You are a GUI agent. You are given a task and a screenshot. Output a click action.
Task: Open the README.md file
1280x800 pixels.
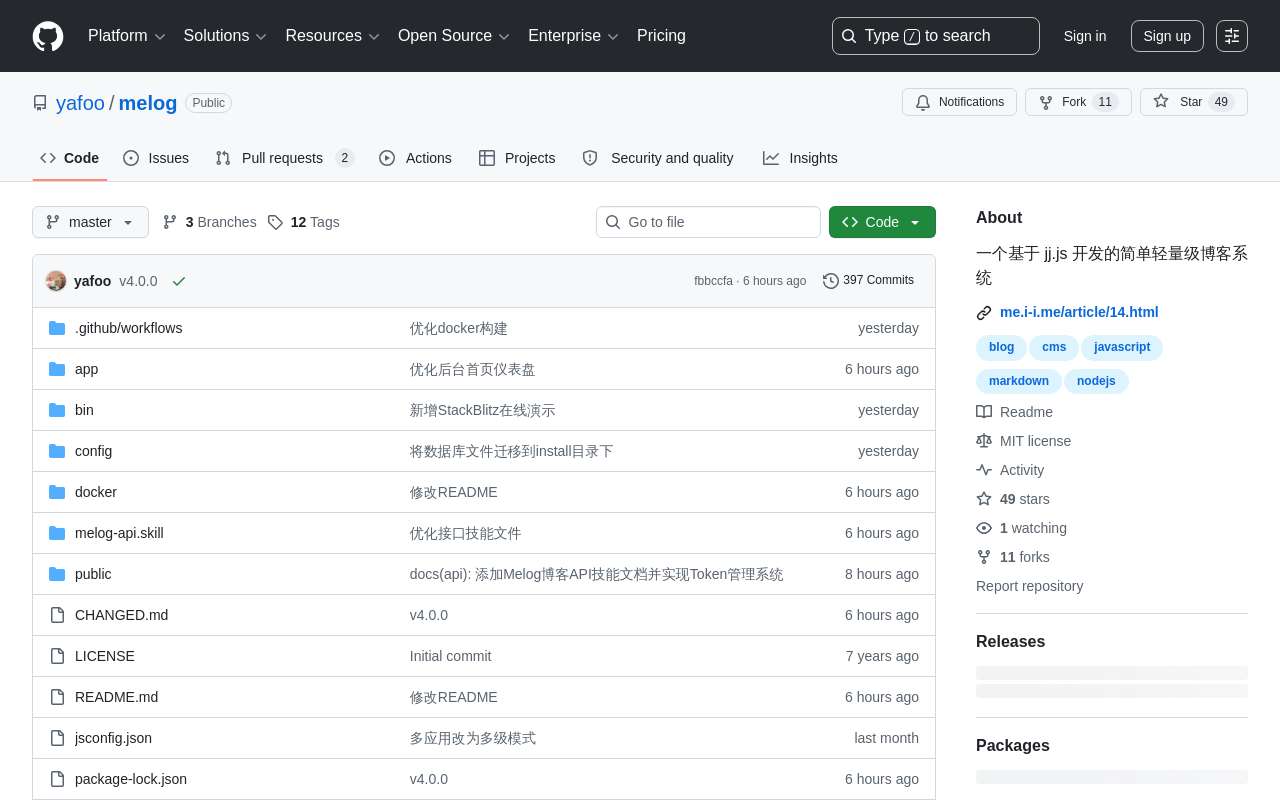[116, 697]
